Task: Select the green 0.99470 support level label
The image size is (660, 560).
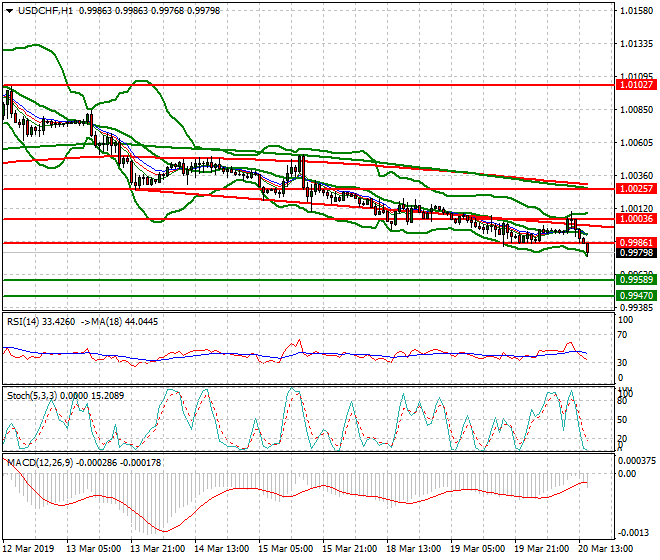Action: pos(636,296)
